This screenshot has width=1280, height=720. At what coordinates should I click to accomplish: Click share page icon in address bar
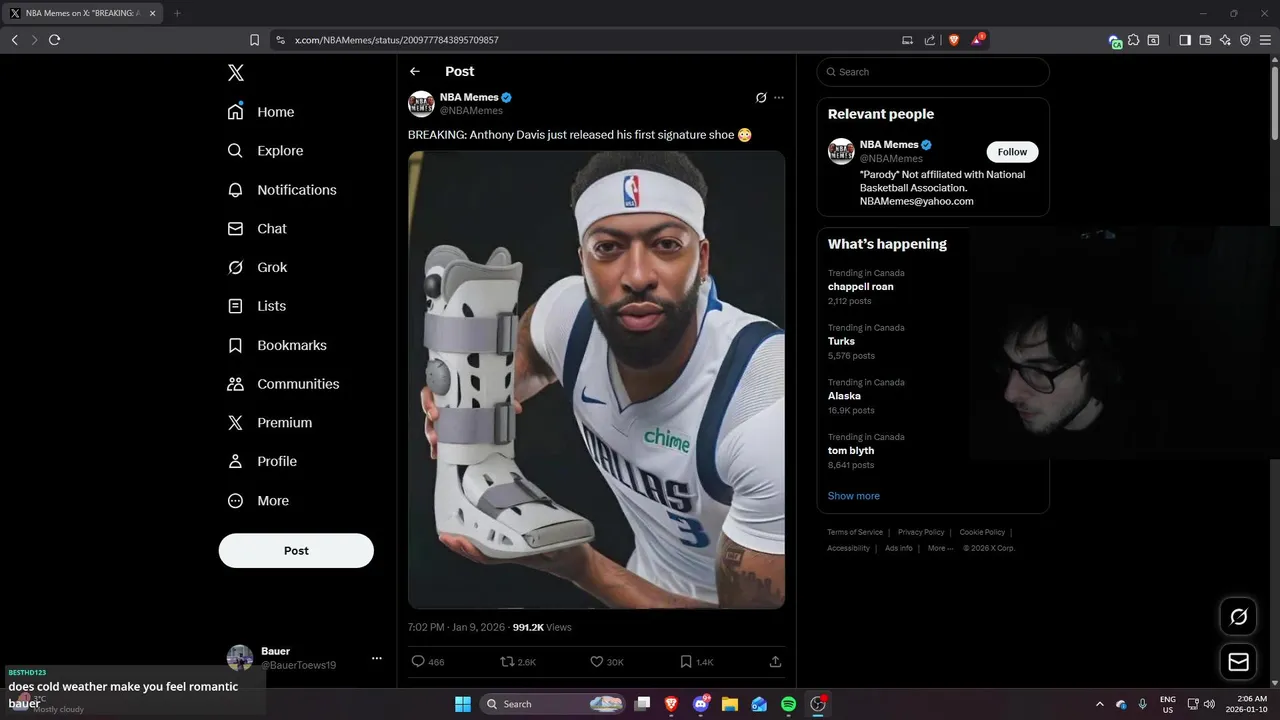(x=930, y=40)
